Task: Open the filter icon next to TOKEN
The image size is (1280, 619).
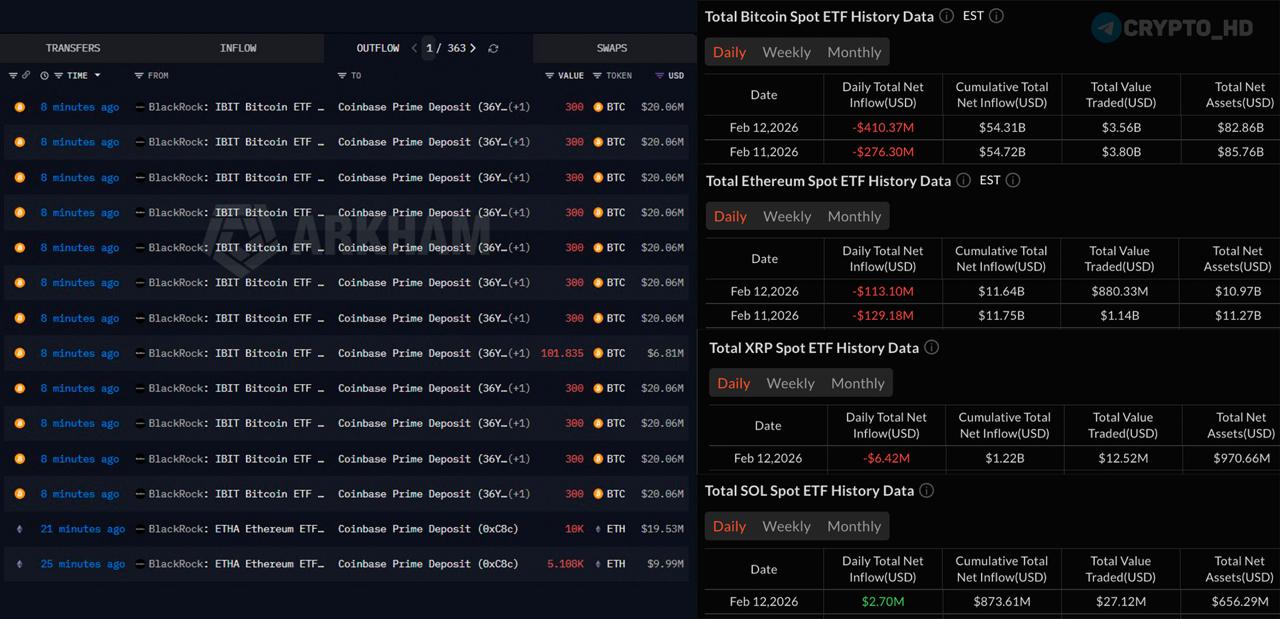Action: click(597, 75)
